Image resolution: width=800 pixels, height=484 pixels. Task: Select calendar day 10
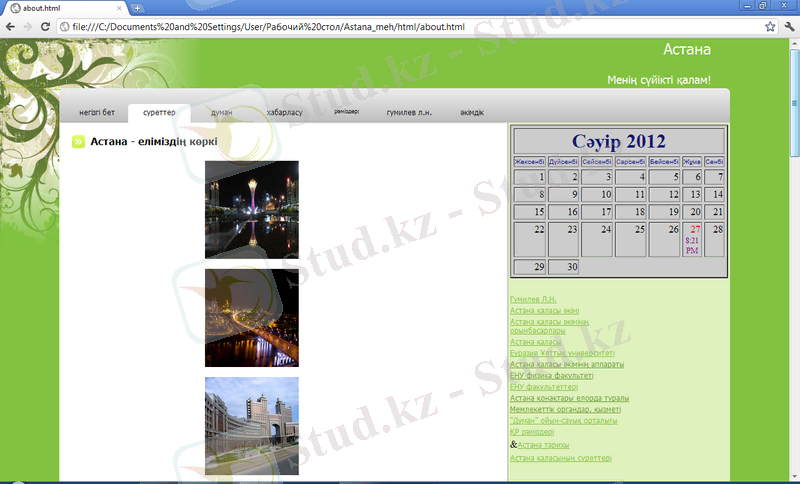(597, 194)
